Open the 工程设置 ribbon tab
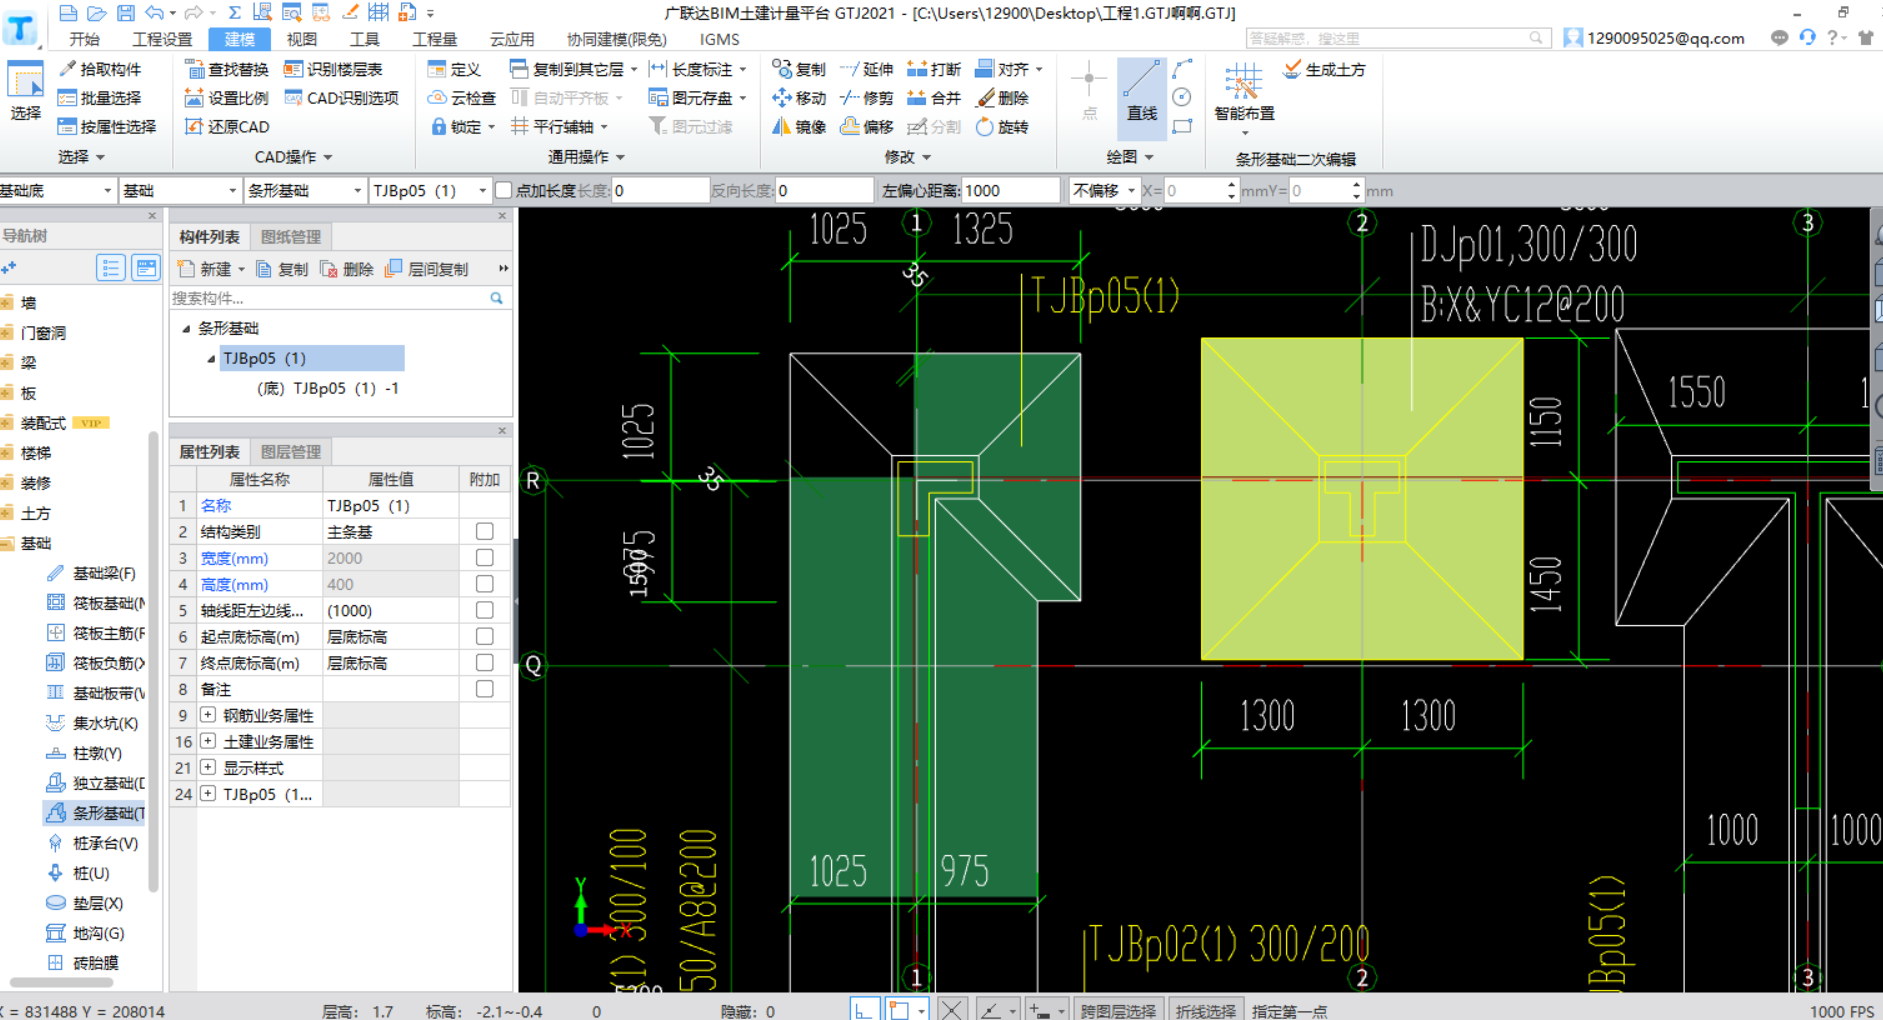The image size is (1883, 1020). (162, 39)
